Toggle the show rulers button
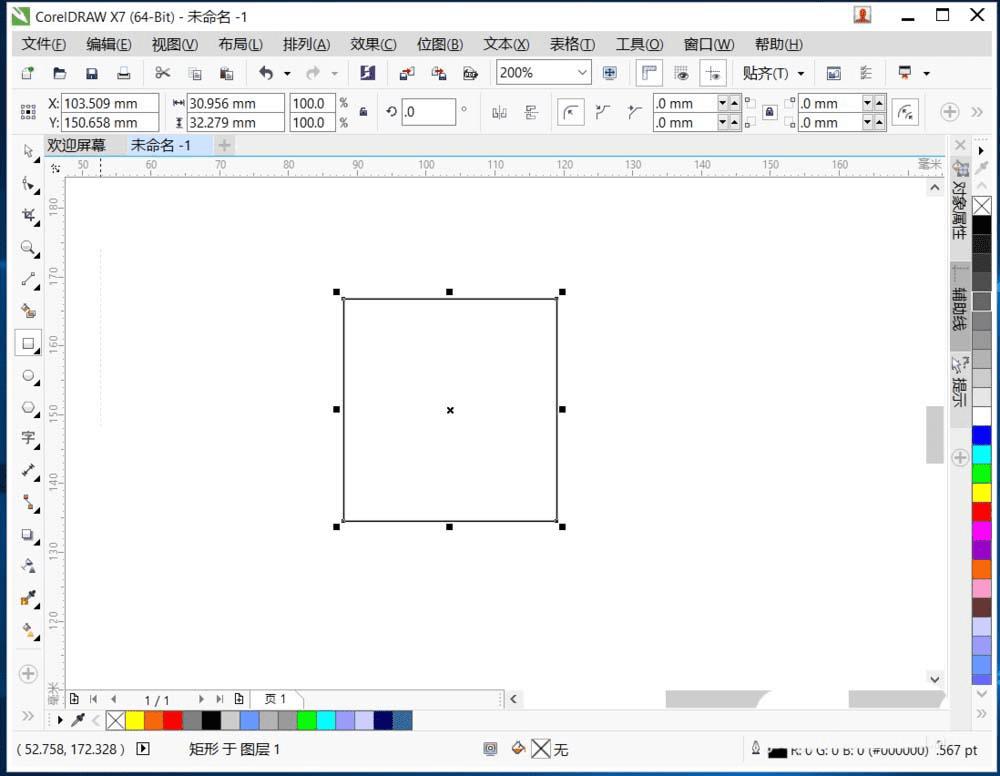The image size is (1000, 776). point(649,73)
